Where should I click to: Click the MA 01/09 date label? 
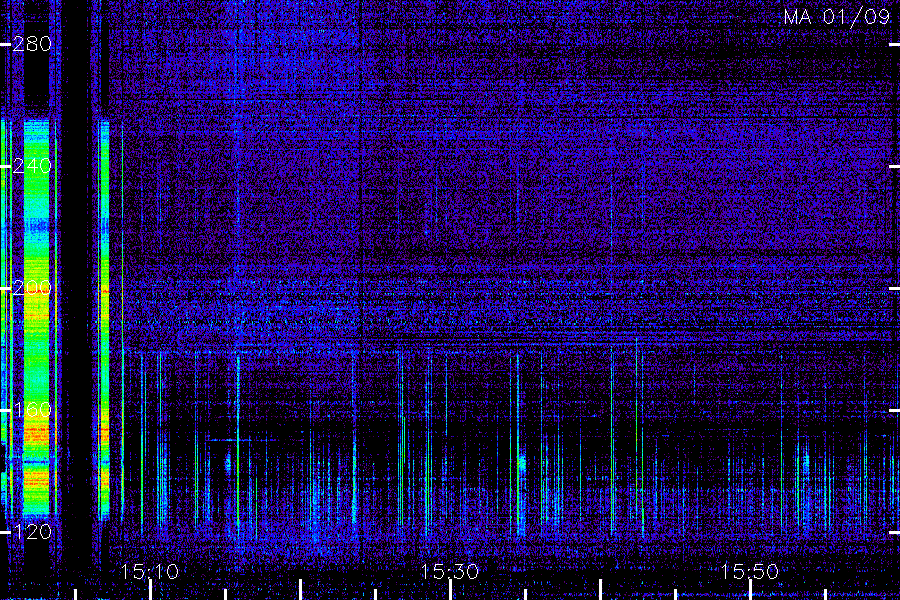[837, 17]
